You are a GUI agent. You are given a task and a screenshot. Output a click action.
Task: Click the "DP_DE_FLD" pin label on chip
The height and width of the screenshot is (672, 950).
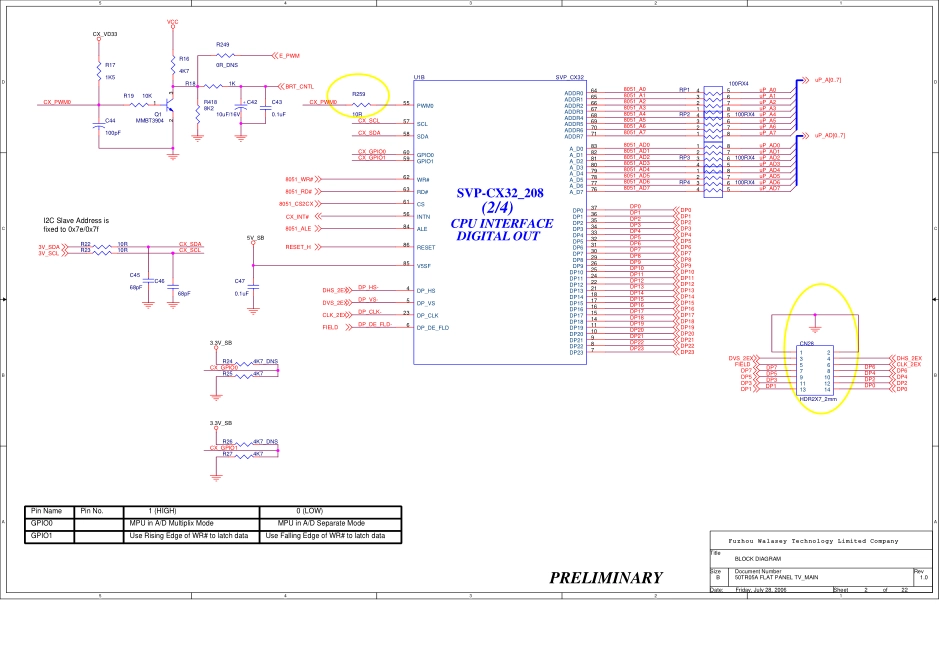pos(433,328)
